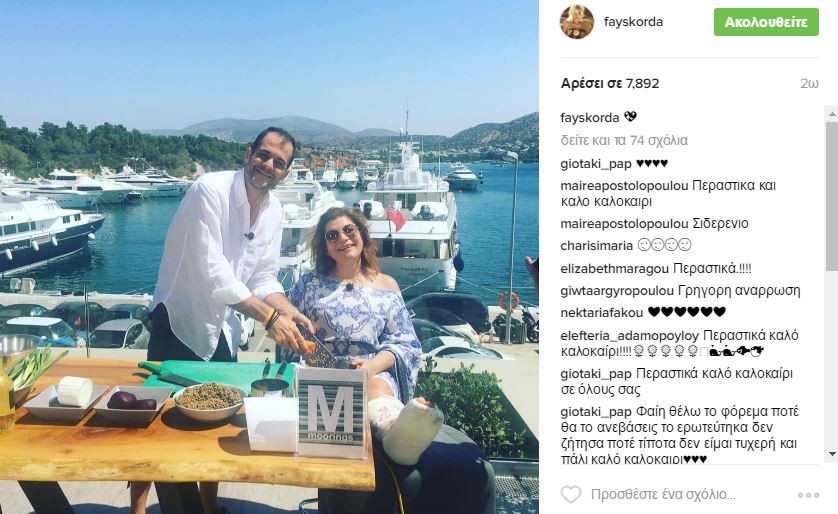View all 74 comments link
Viewport: 838px width, 514px height.
tap(624, 141)
